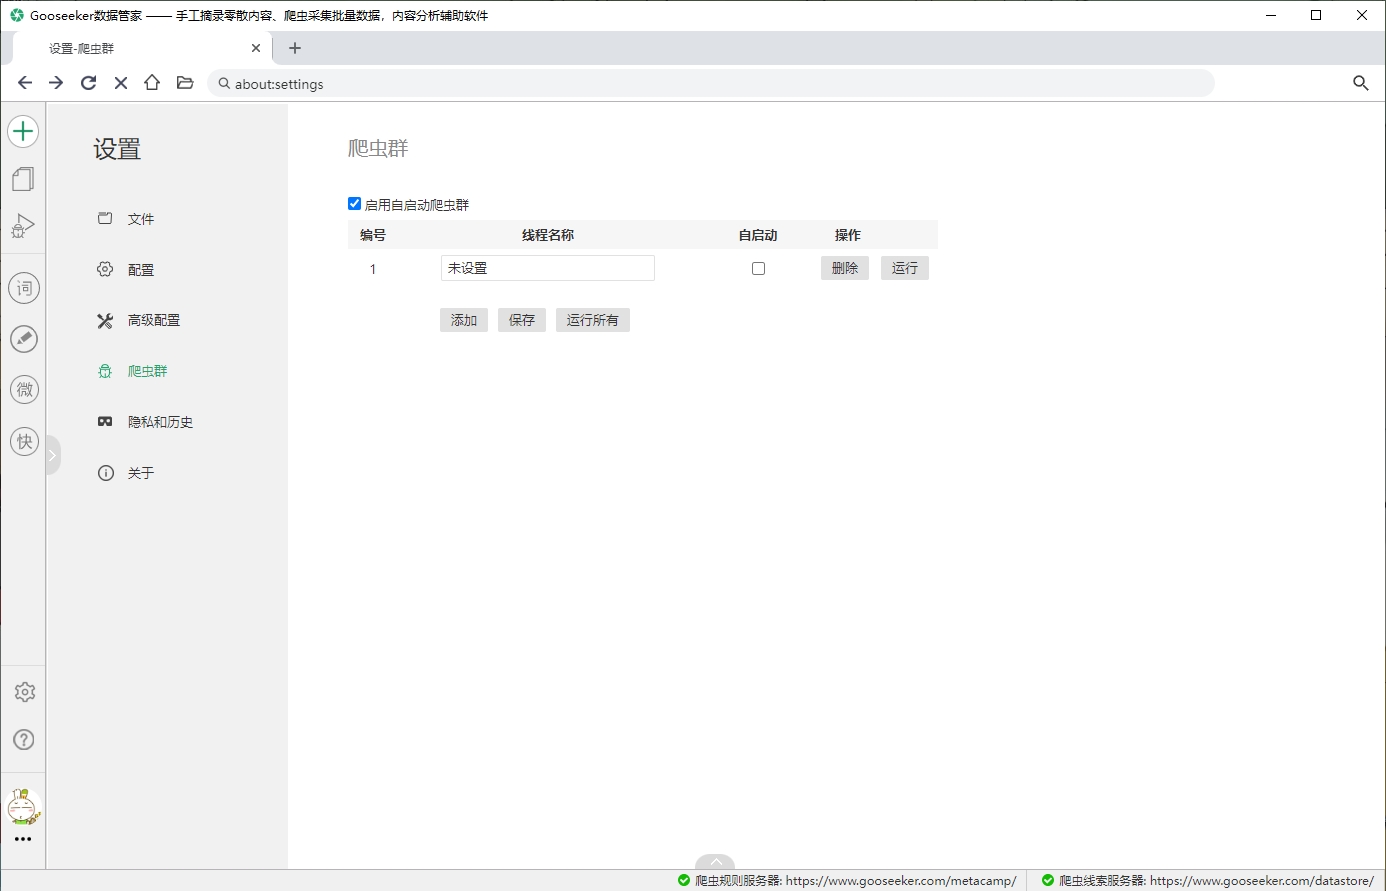This screenshot has width=1386, height=891.
Task: Switch to the 高级配置 settings section
Action: (x=152, y=320)
